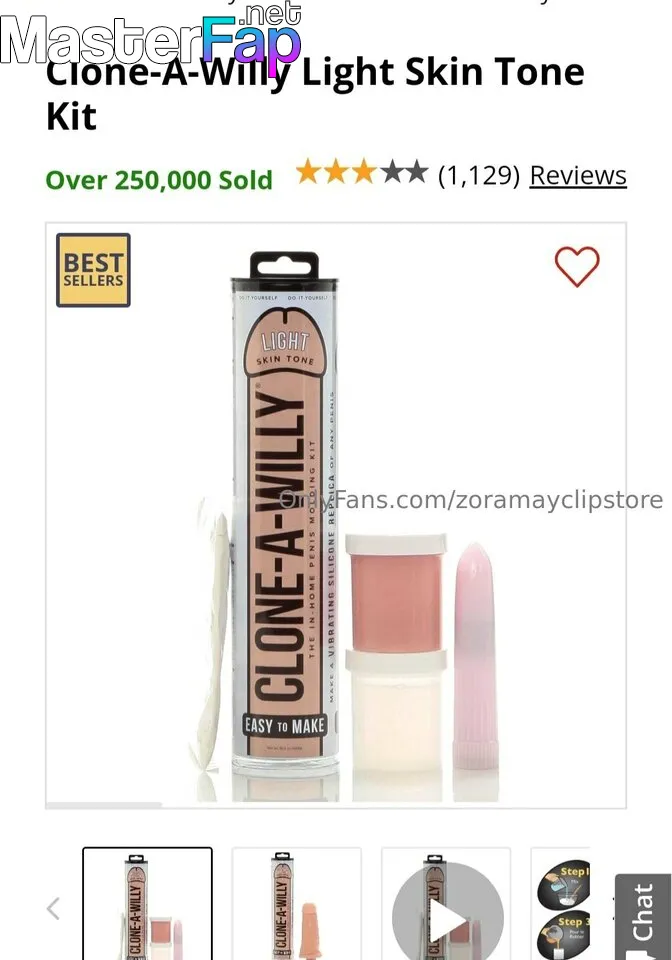Click the Over 250,000 Sold text
Screen dimensions: 672x960
[x=159, y=180]
